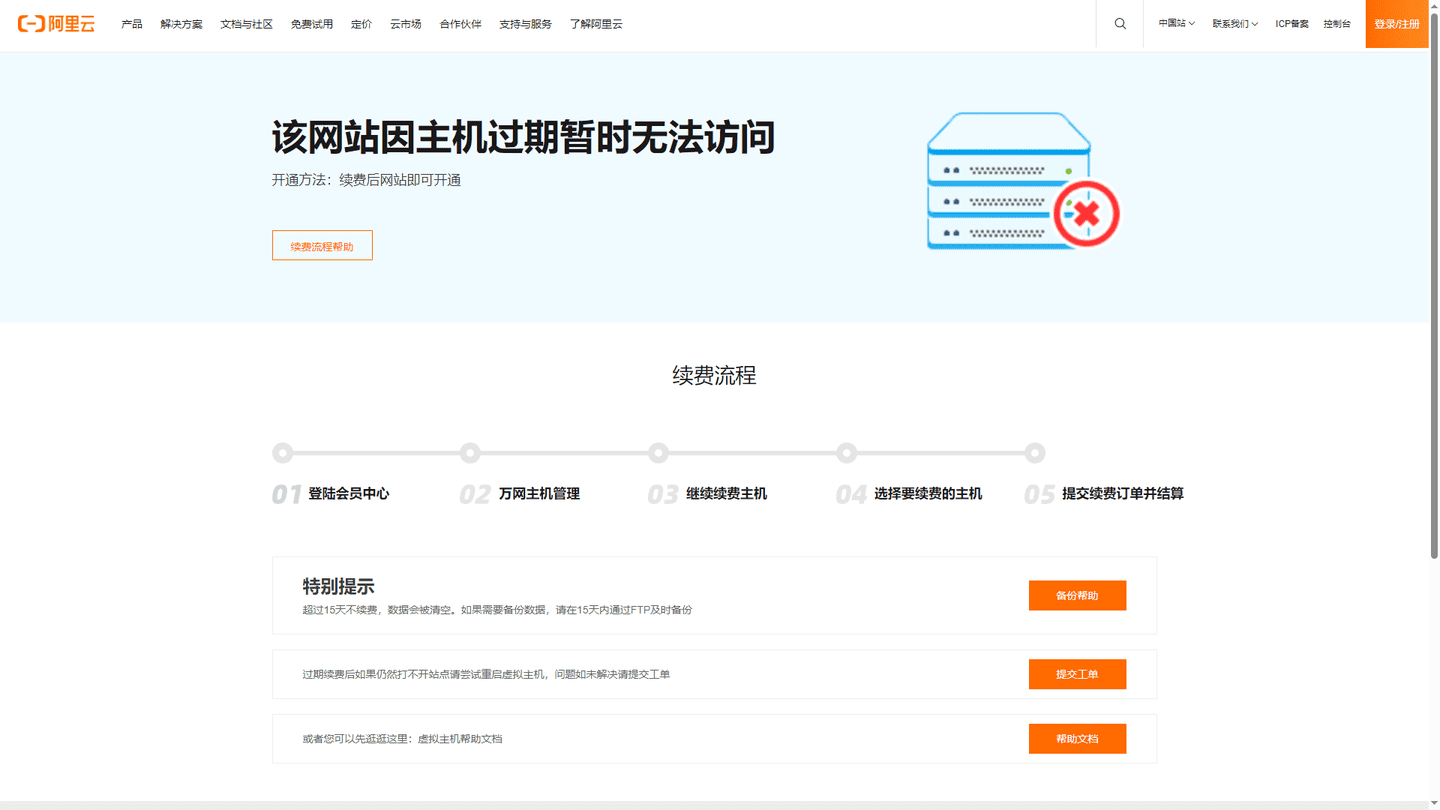
Task: Open the 免费试用 menu item
Action: (312, 24)
